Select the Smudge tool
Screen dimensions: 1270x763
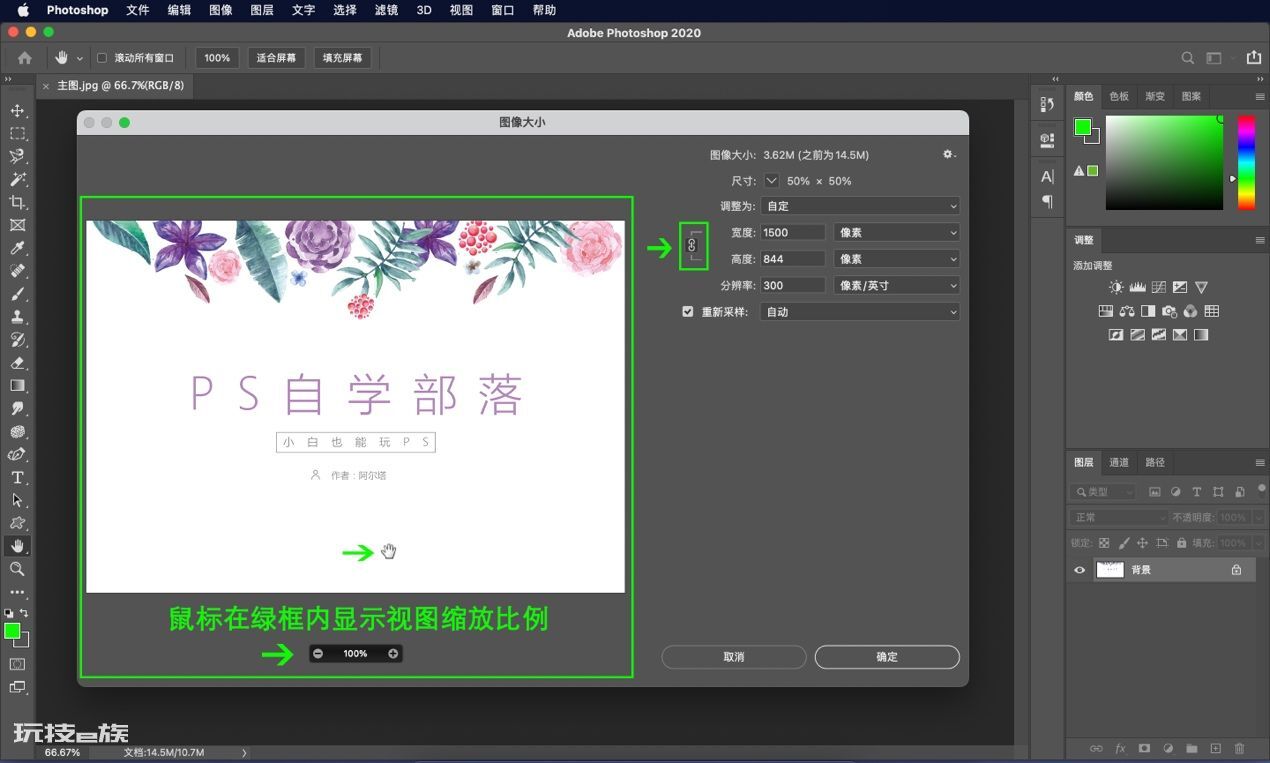(17, 409)
